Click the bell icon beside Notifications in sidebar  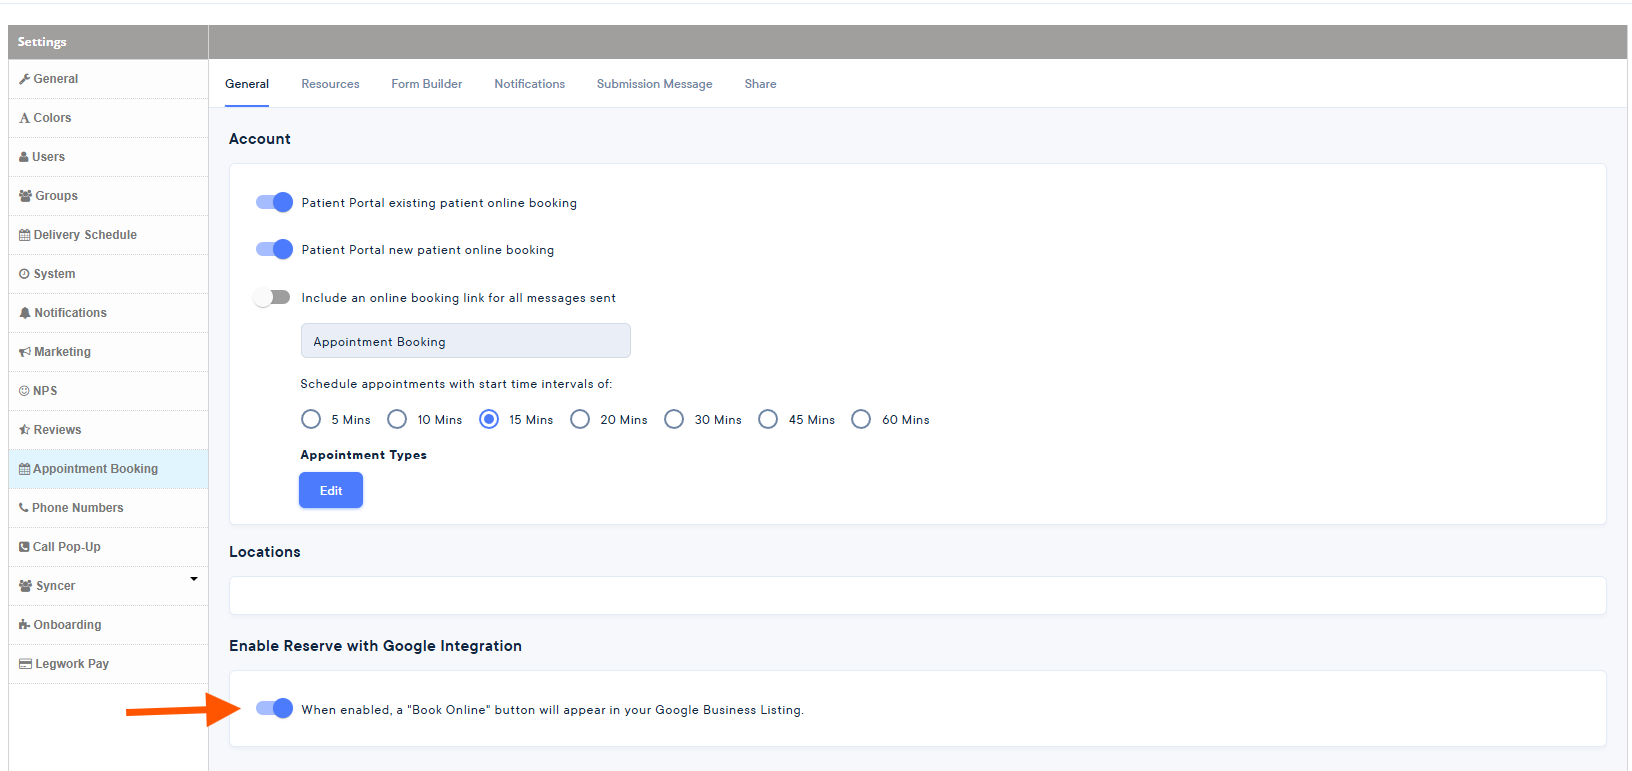coord(25,313)
